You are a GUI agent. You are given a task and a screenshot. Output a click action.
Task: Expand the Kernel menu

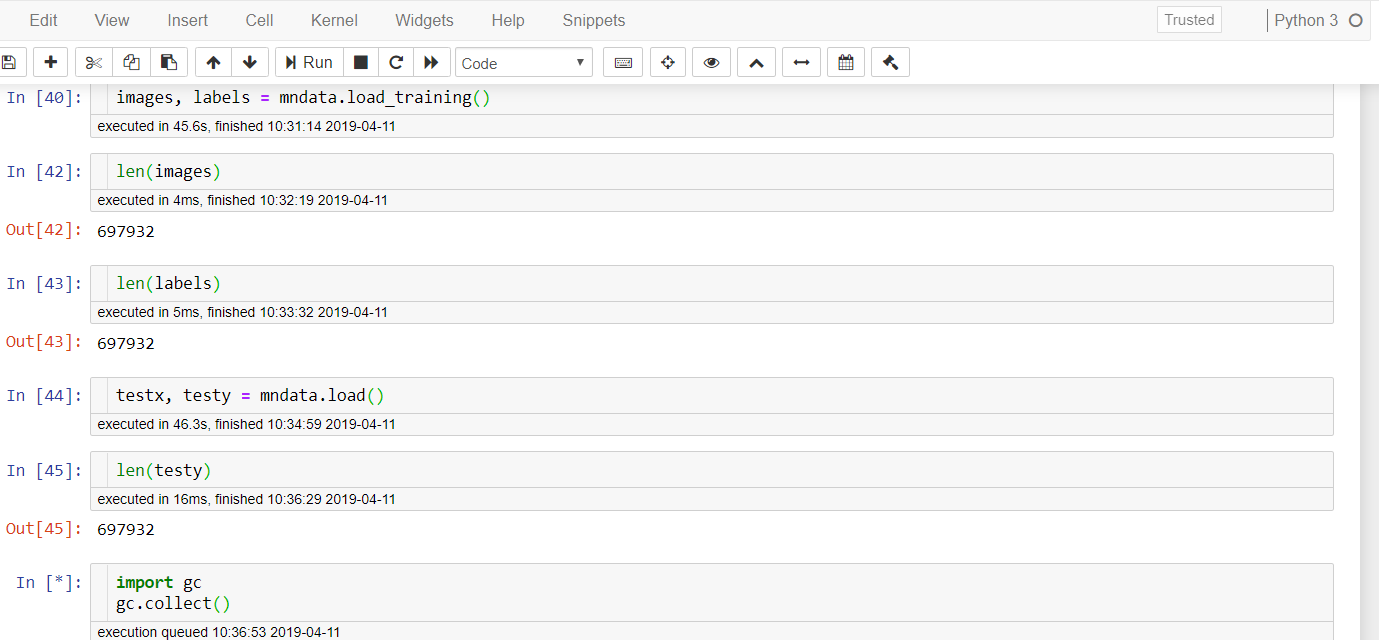click(333, 20)
